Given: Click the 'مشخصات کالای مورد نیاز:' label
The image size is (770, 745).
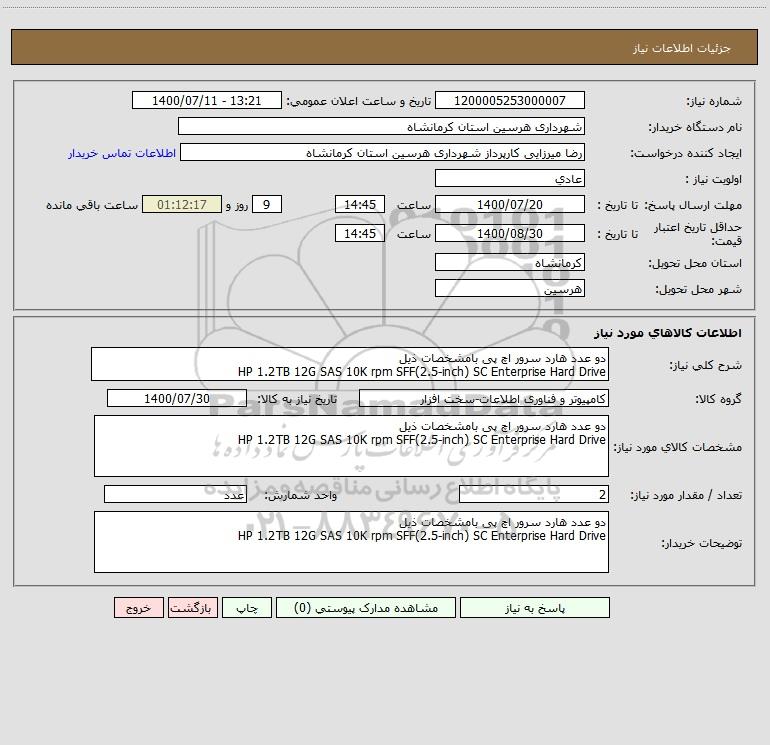Looking at the screenshot, I should coord(677,447).
